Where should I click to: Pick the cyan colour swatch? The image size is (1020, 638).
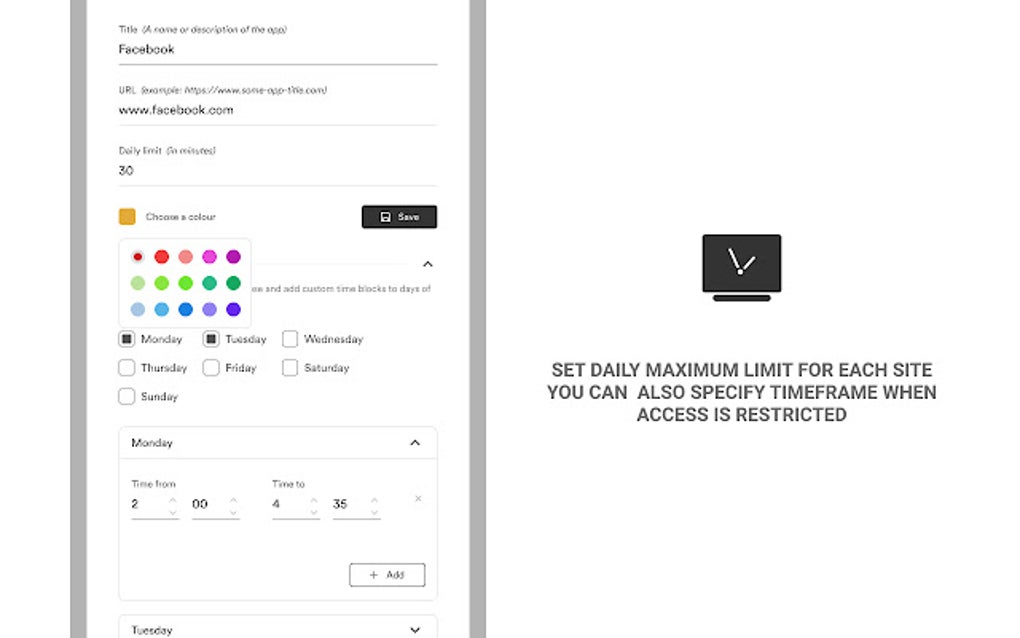pyautogui.click(x=161, y=309)
